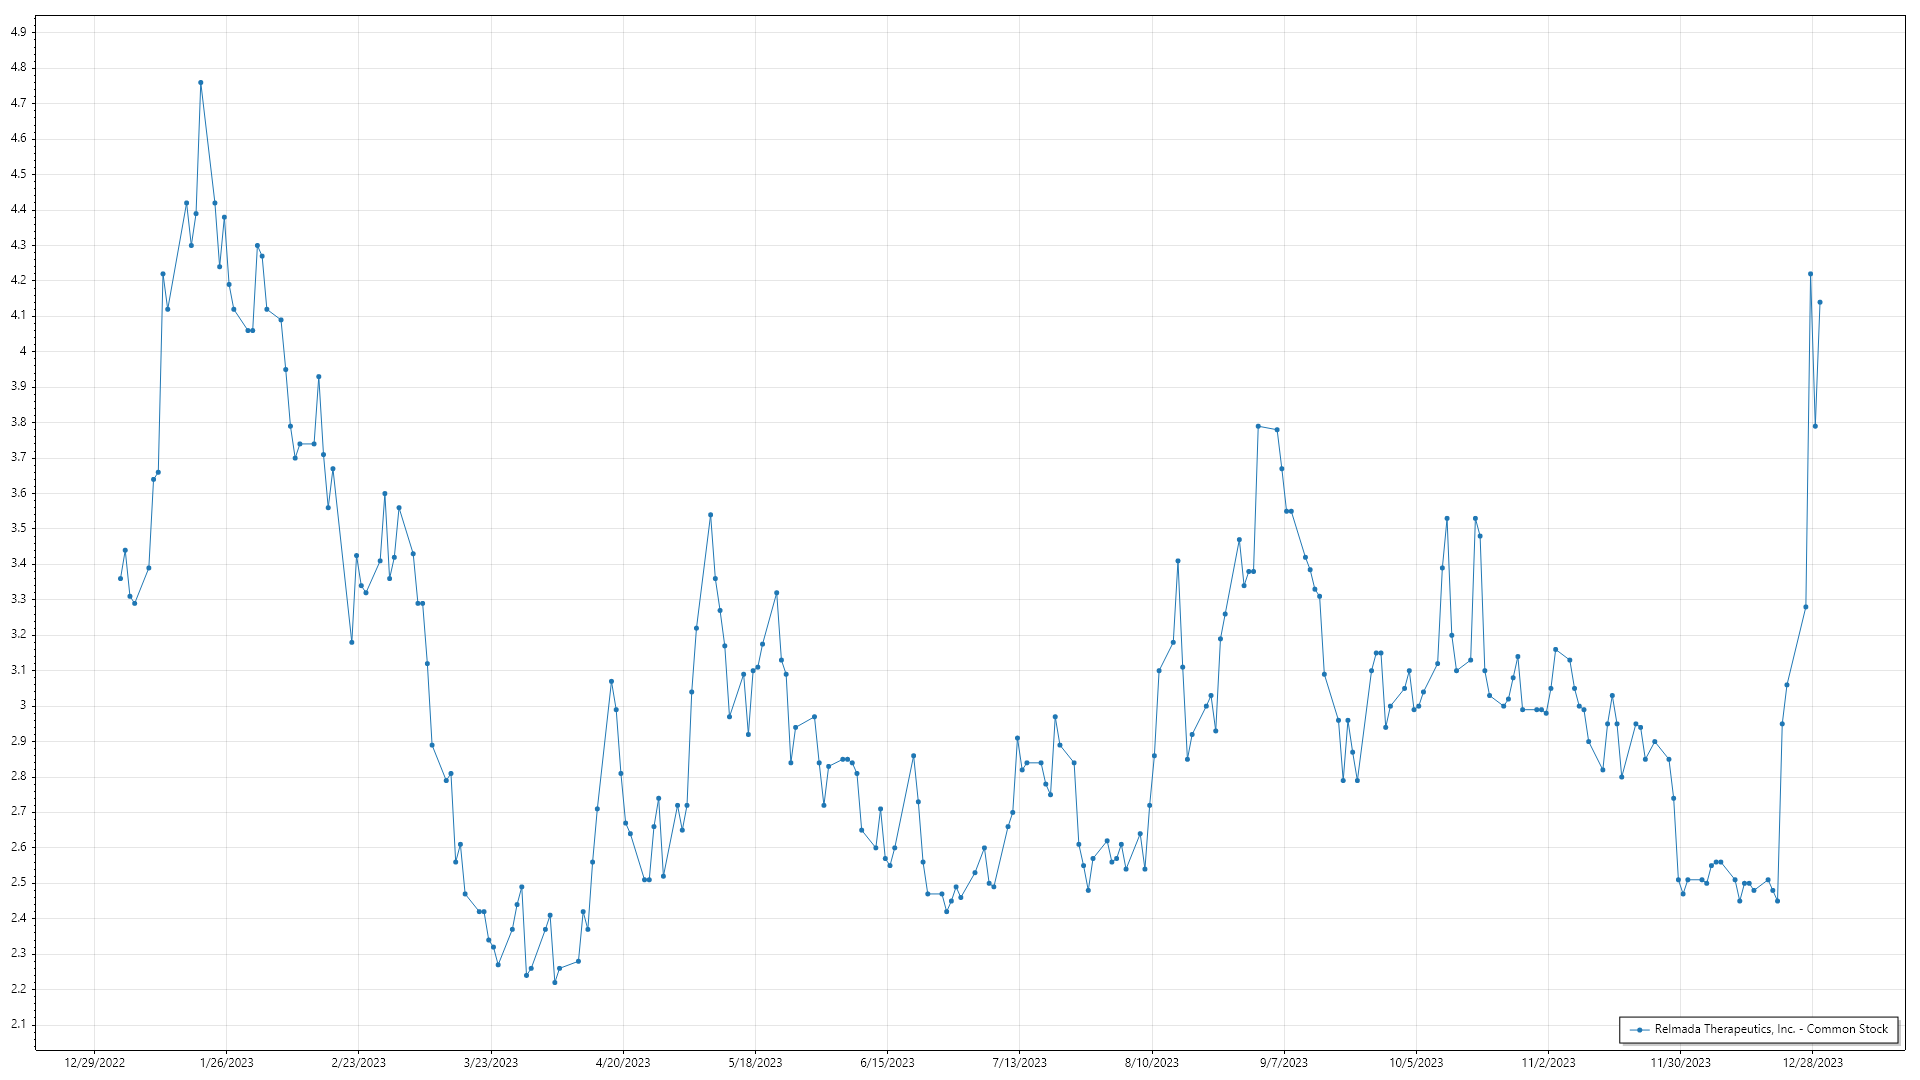Click the 7/13/2023 x-axis date label
Viewport: 1920px width, 1080px height.
[1019, 1062]
